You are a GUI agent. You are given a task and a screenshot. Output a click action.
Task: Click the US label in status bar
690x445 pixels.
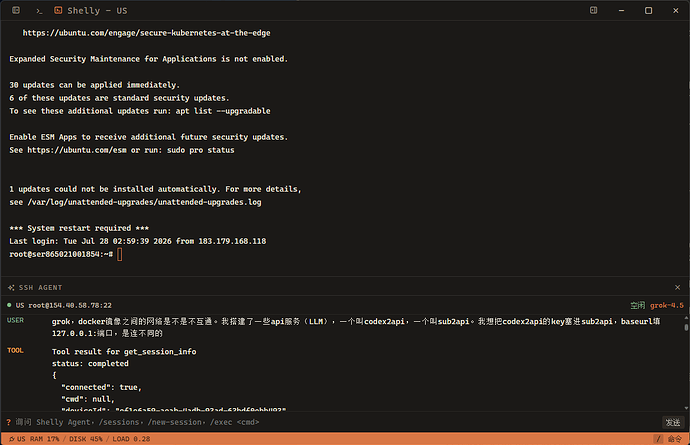(21, 439)
